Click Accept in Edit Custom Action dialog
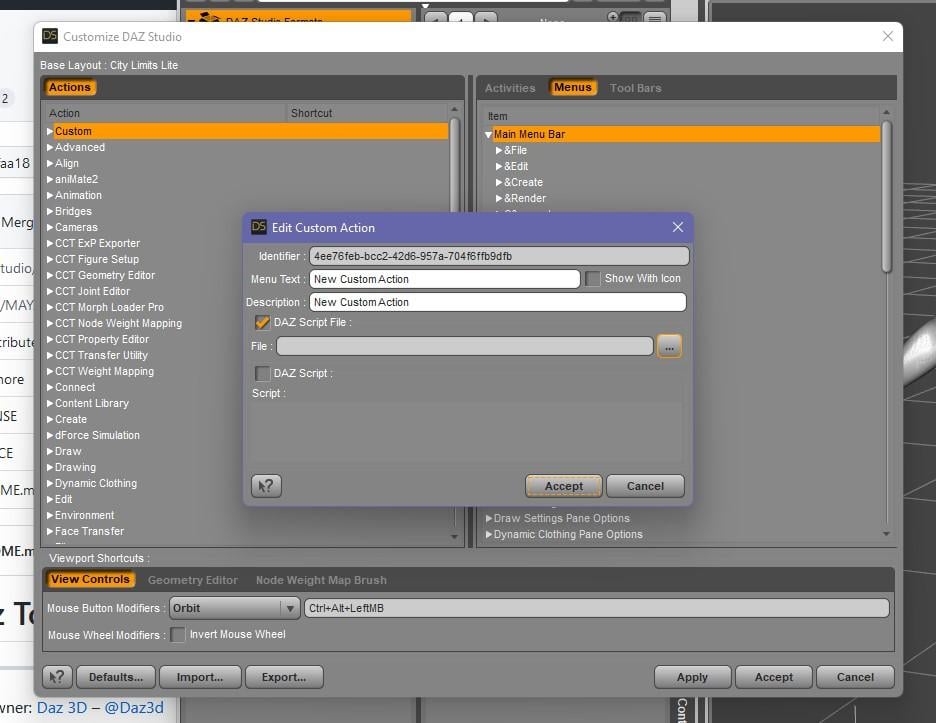 tap(564, 486)
